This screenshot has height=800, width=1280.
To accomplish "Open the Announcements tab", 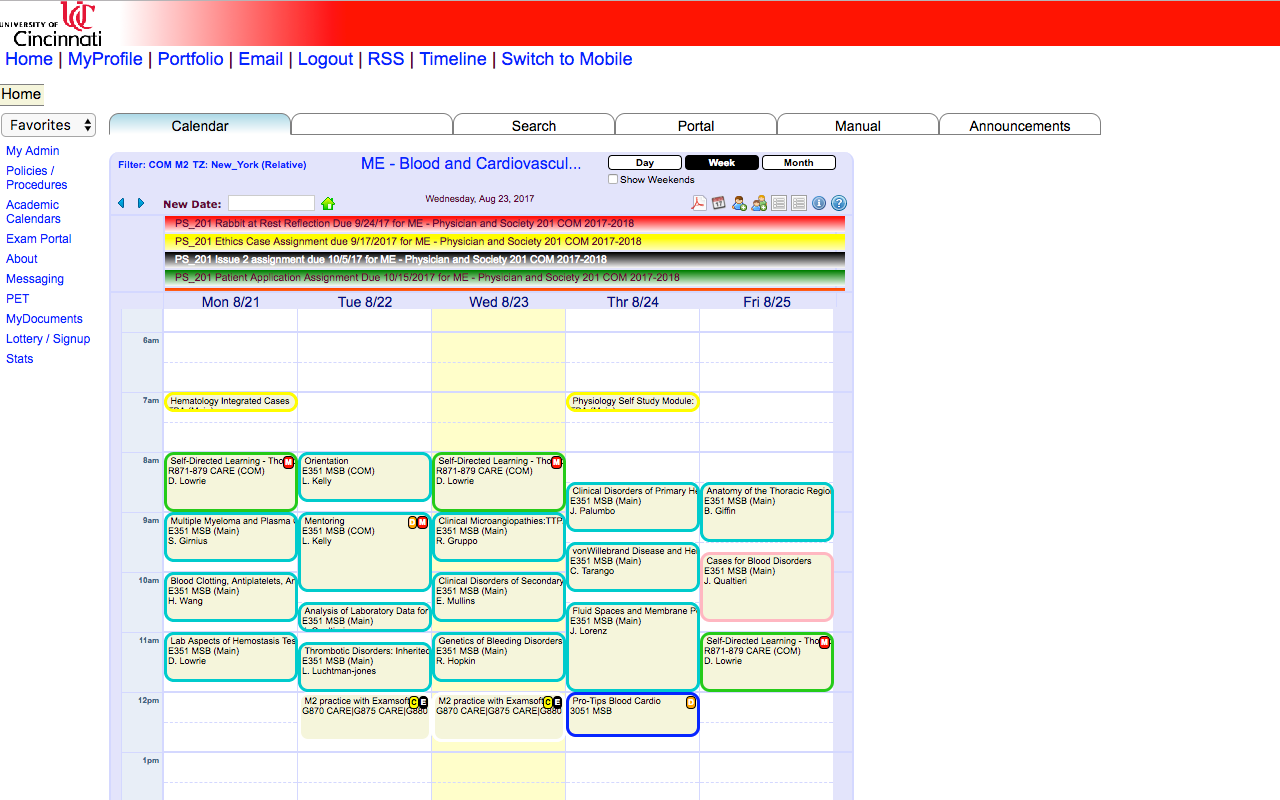I will [x=1020, y=125].
